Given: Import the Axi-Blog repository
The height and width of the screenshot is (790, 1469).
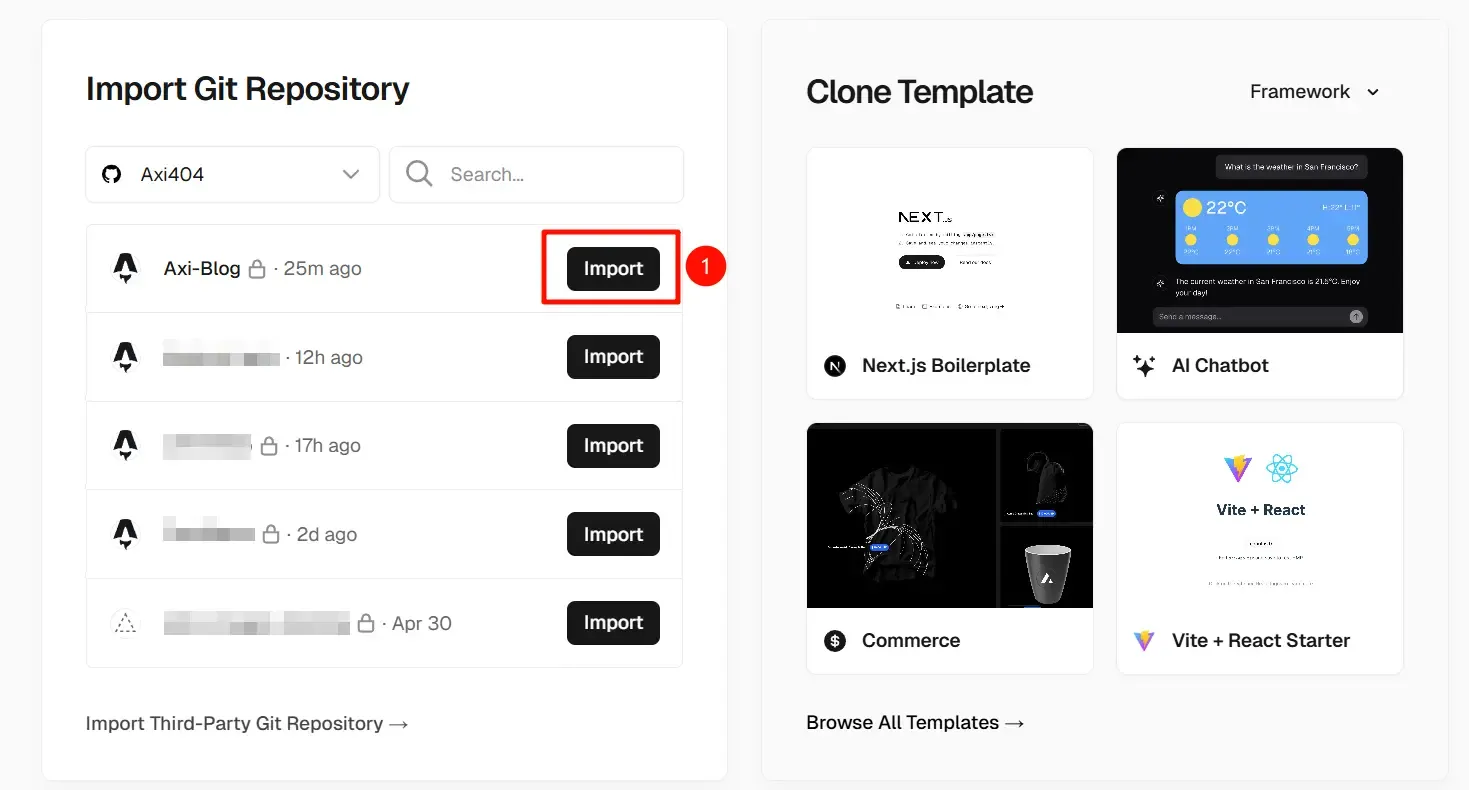Looking at the screenshot, I should [x=613, y=269].
